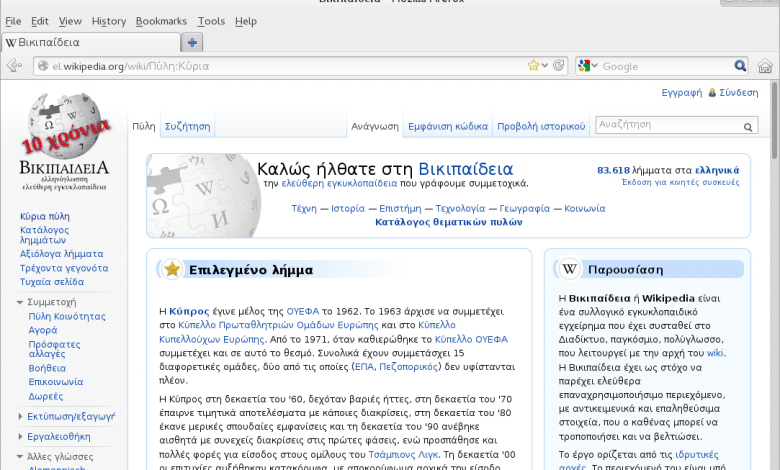
Task: Click the ελεύθερη εγκυκλοπαίδεια link
Action: [x=339, y=183]
